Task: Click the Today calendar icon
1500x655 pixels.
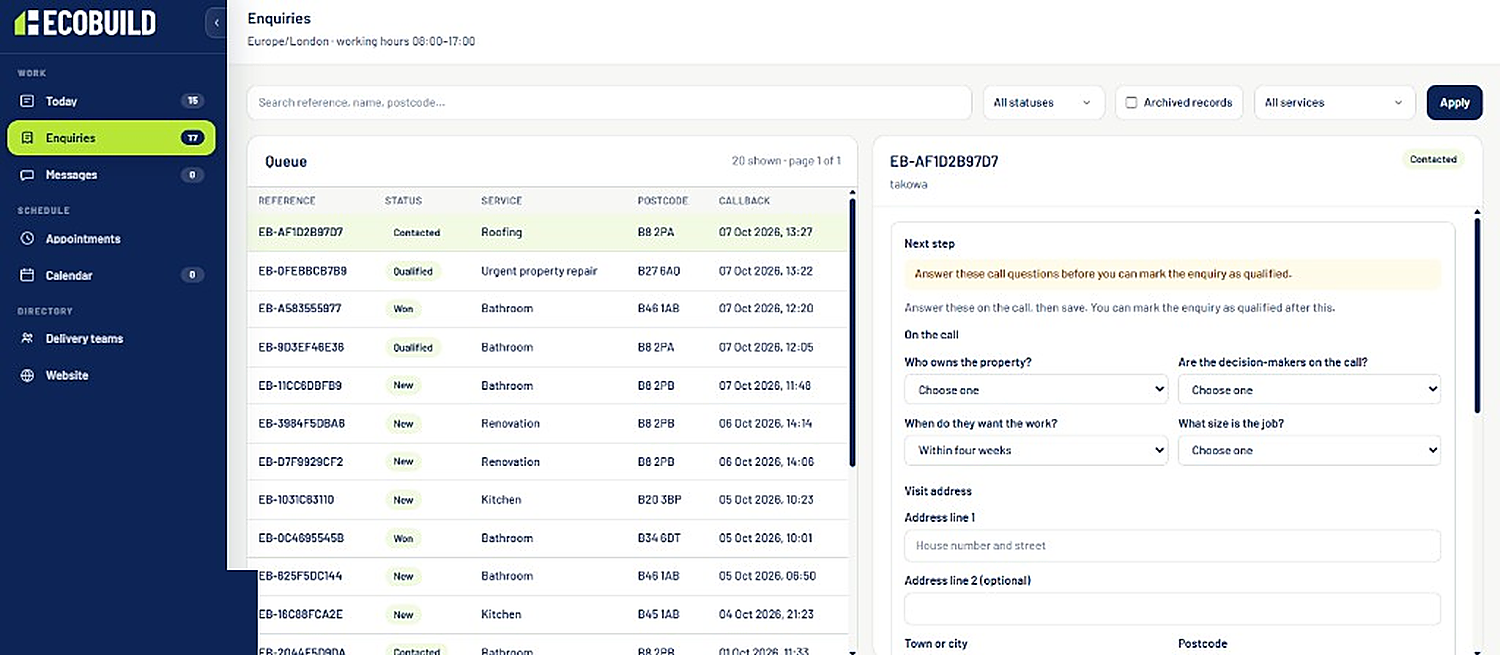Action: tap(27, 101)
